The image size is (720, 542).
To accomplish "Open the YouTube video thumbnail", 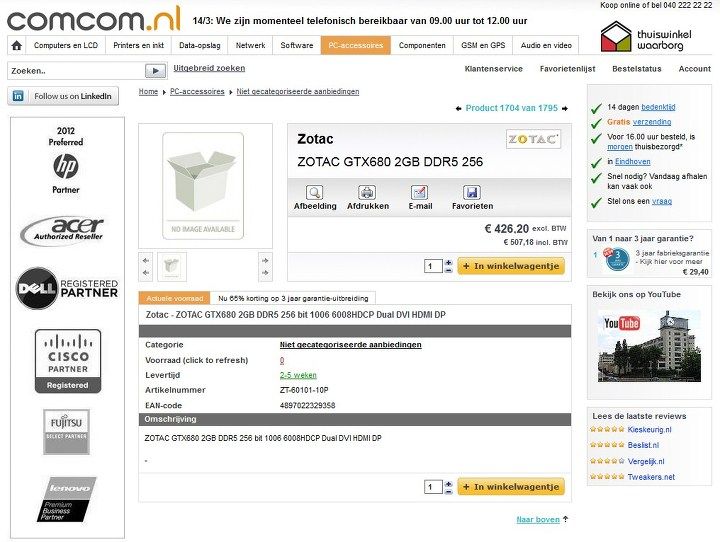I will pos(649,345).
